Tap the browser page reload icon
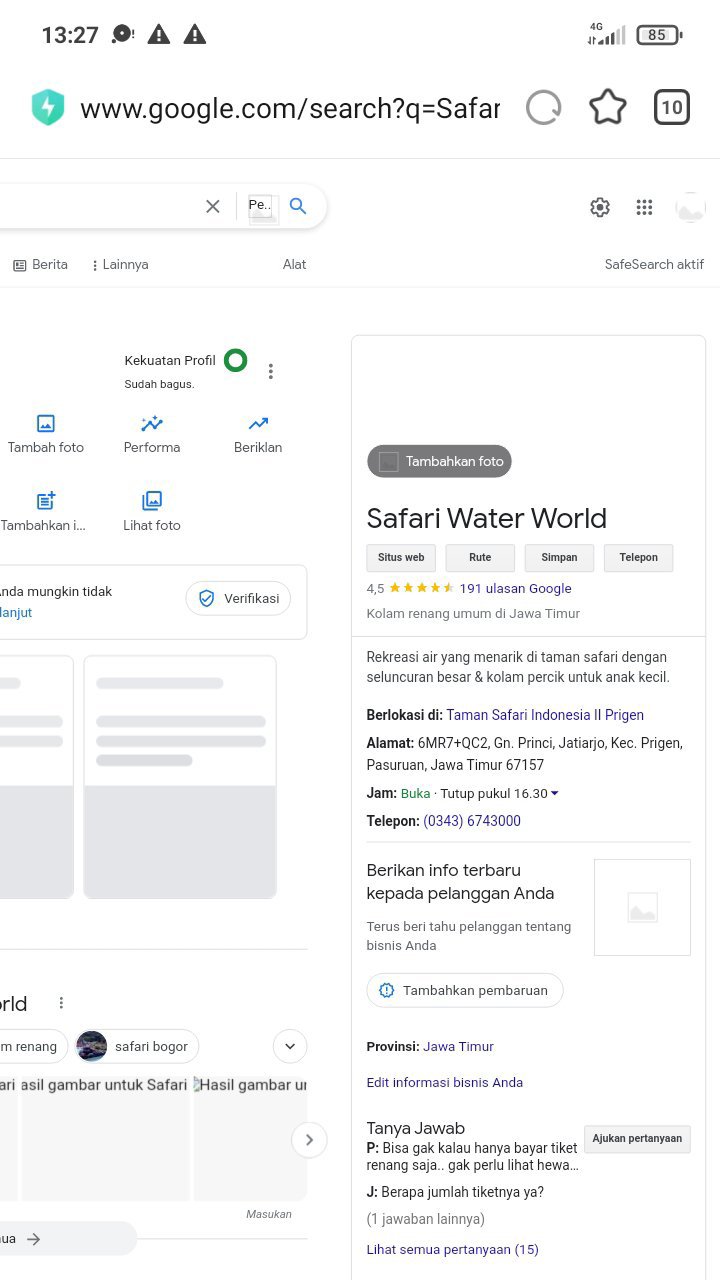The height and width of the screenshot is (1280, 720). 544,108
